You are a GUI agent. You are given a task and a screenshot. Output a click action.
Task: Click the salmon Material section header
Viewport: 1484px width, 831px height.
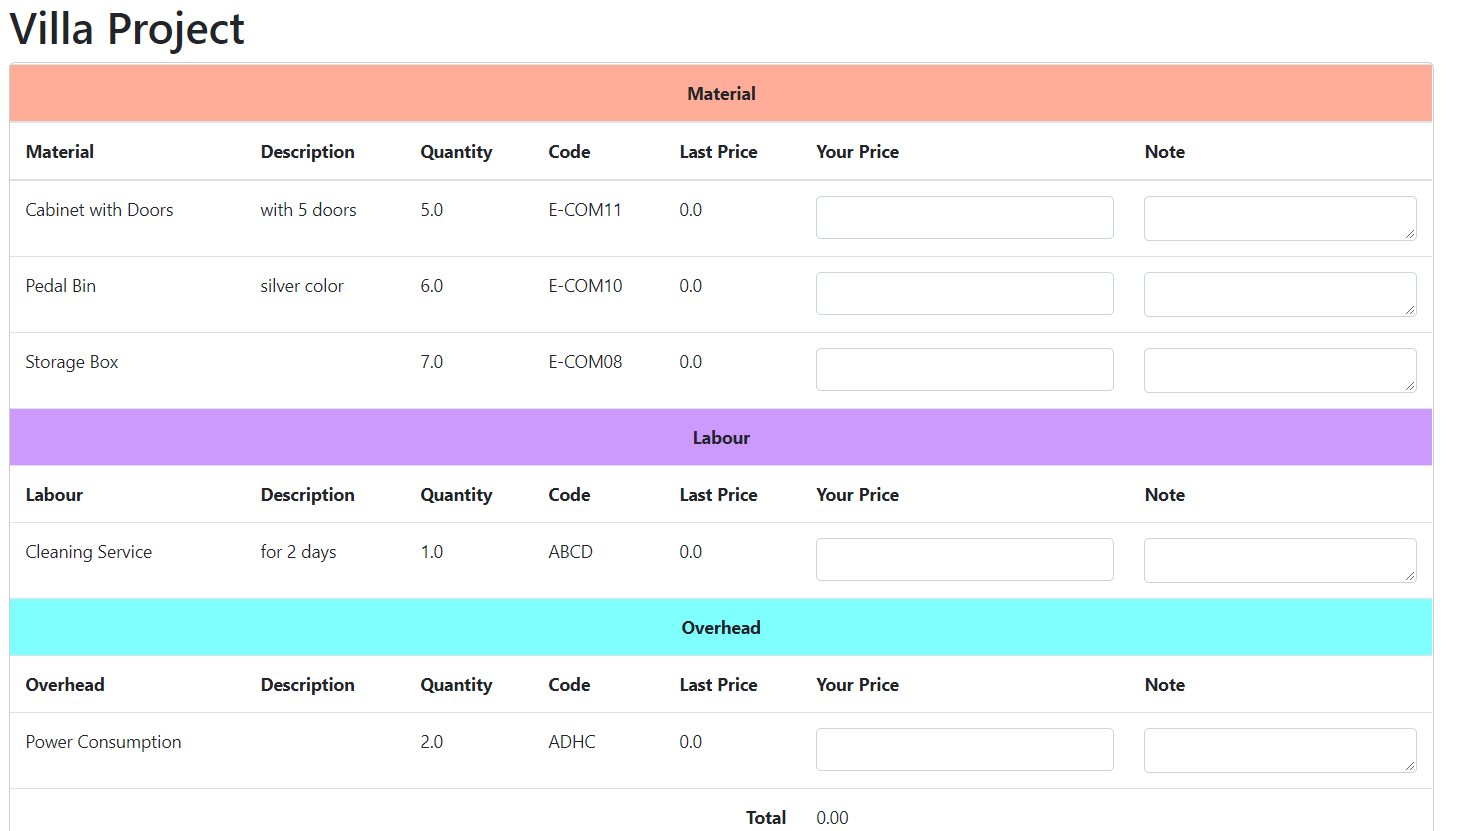point(720,94)
